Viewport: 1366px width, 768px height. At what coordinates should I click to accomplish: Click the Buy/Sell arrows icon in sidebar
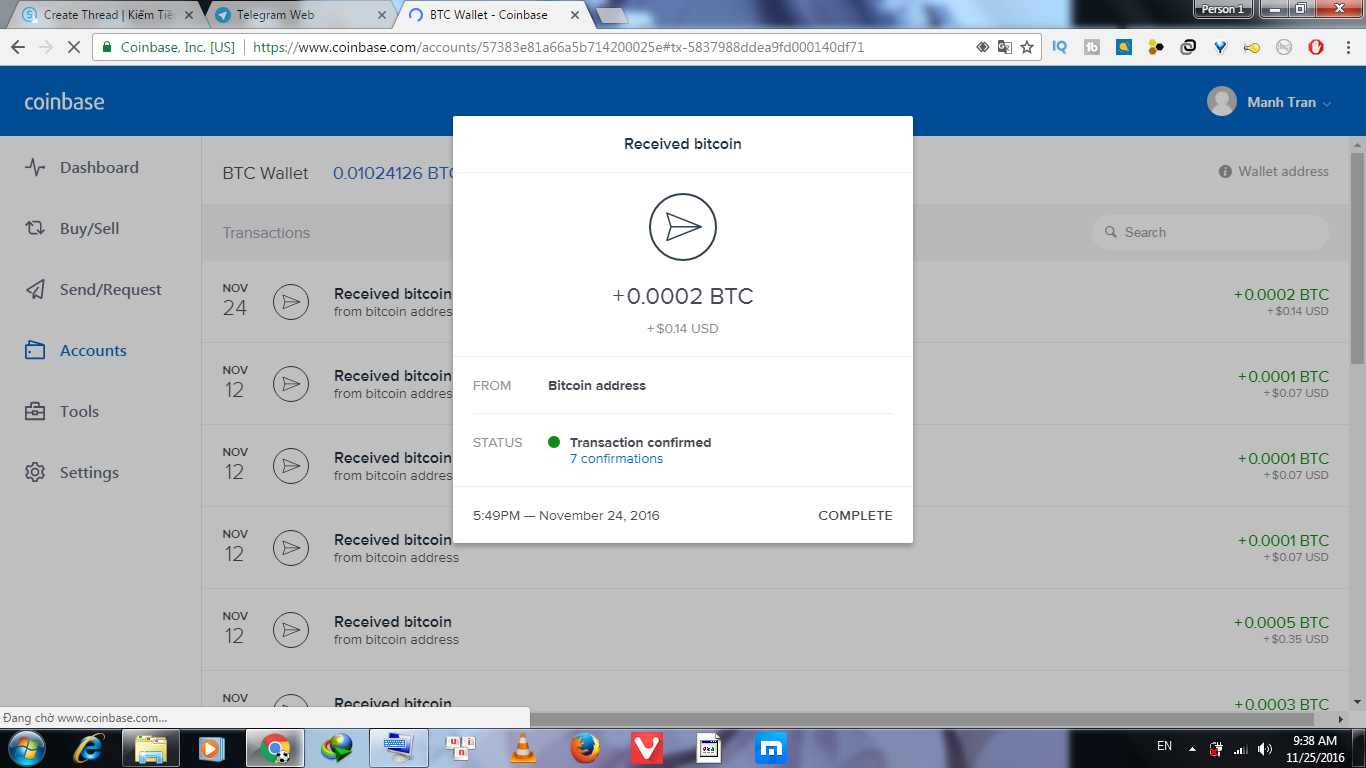pyautogui.click(x=35, y=229)
